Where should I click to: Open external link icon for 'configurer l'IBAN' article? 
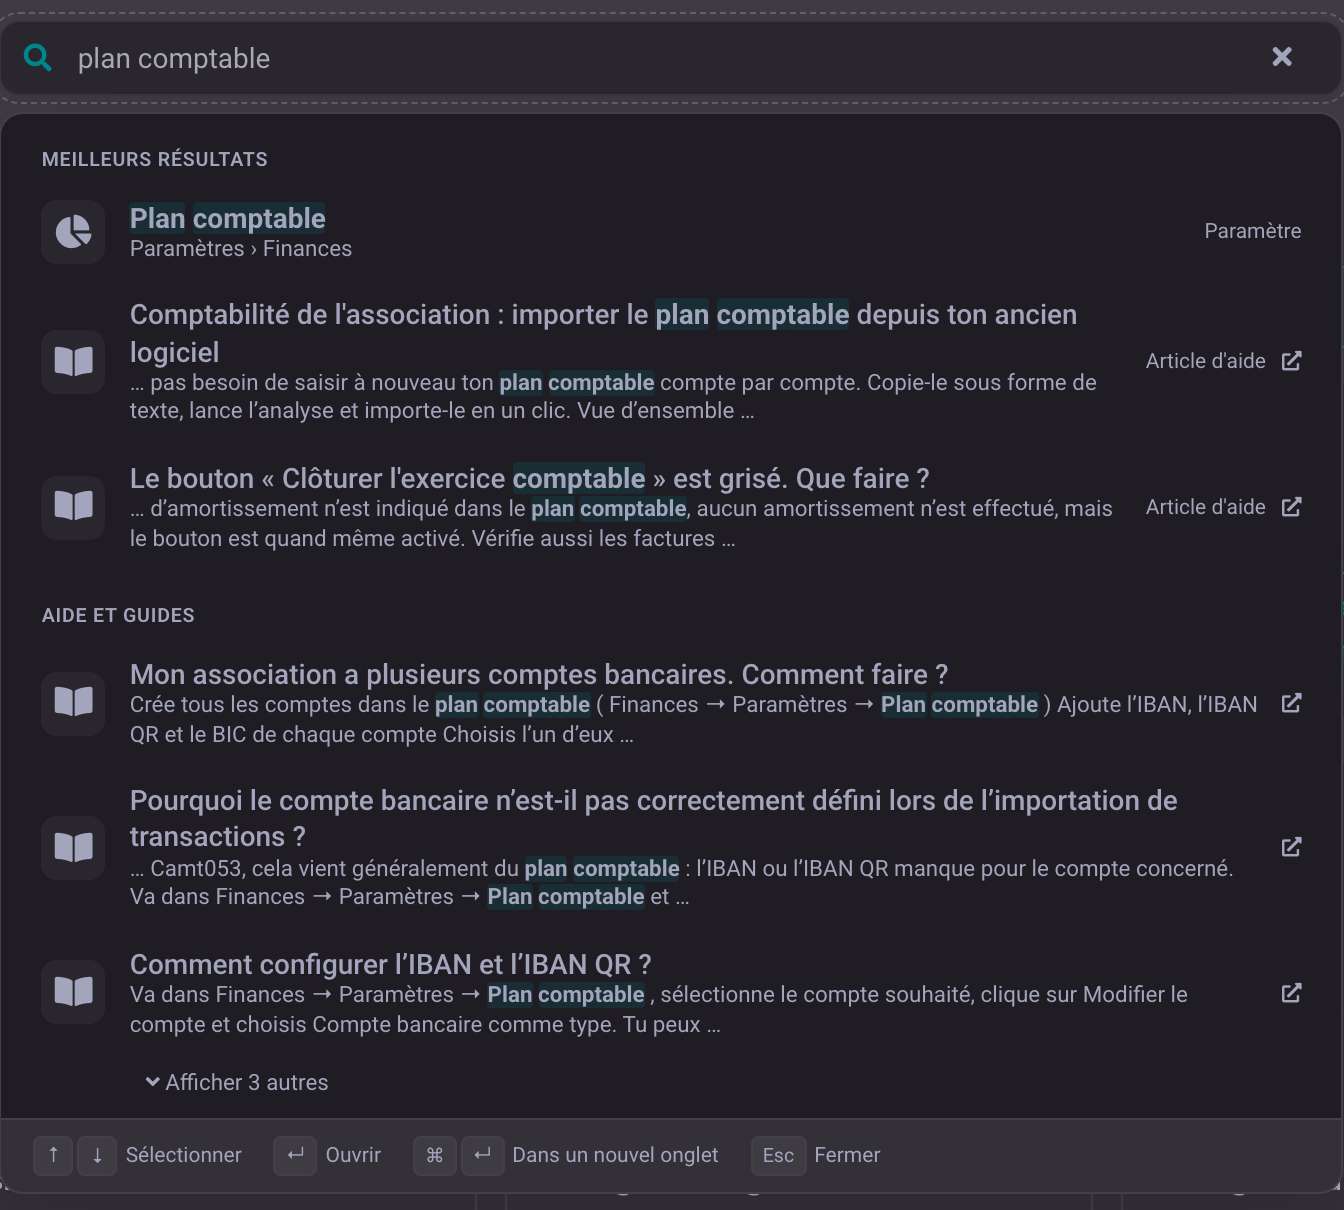click(1292, 993)
